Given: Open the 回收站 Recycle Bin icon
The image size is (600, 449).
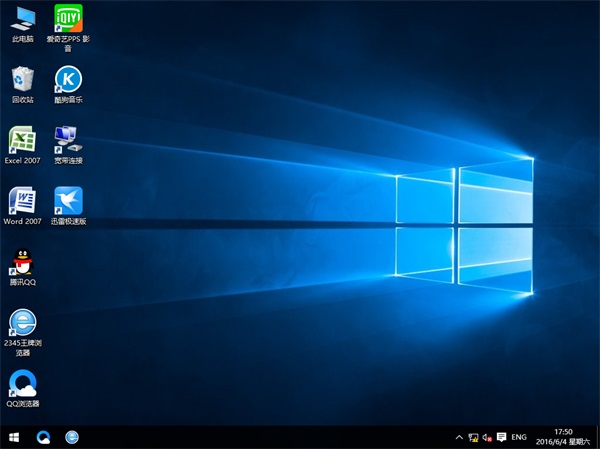Looking at the screenshot, I should (22, 79).
